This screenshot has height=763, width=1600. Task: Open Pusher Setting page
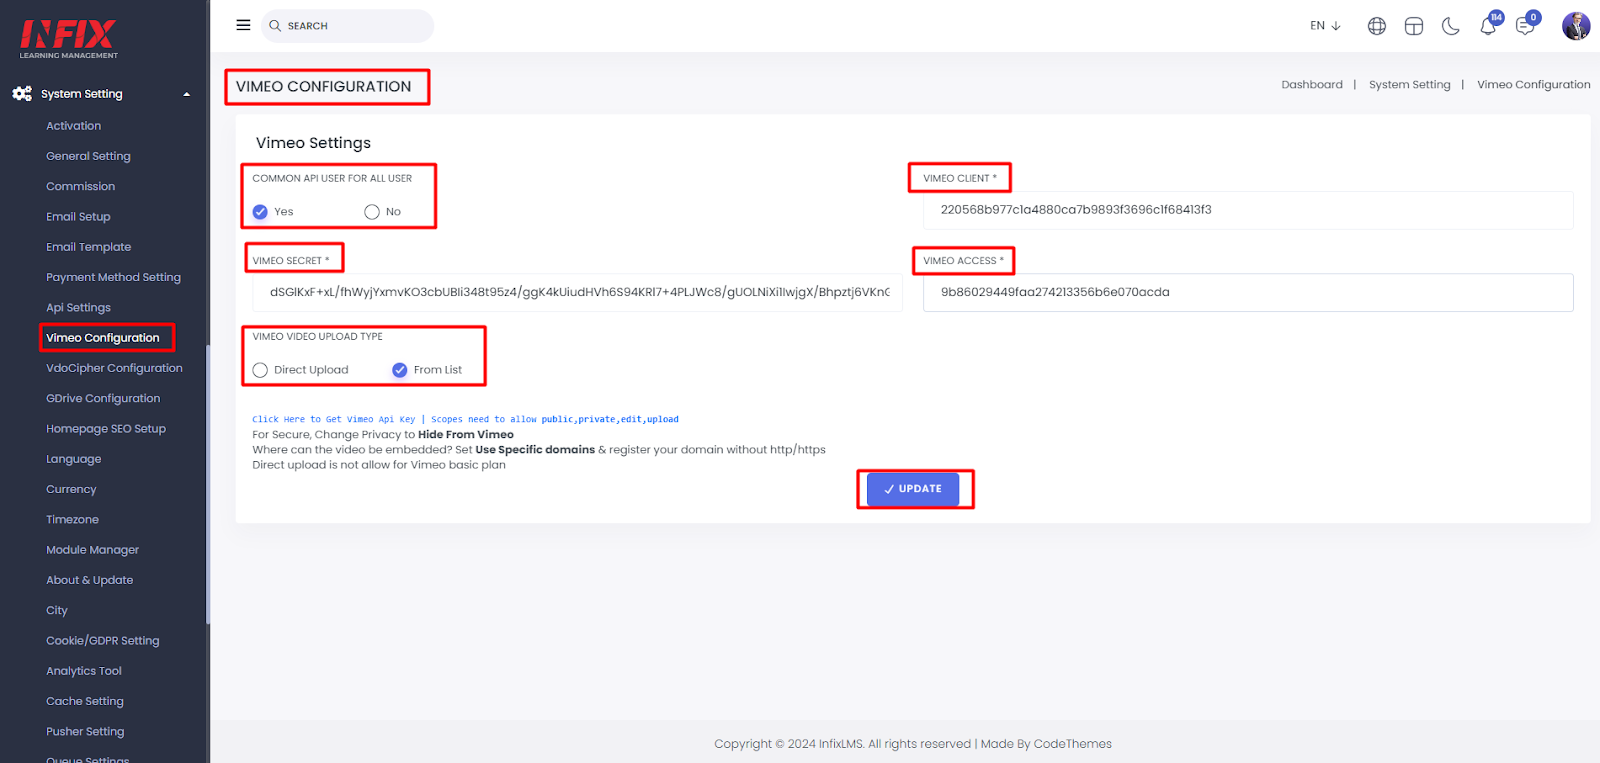(85, 732)
